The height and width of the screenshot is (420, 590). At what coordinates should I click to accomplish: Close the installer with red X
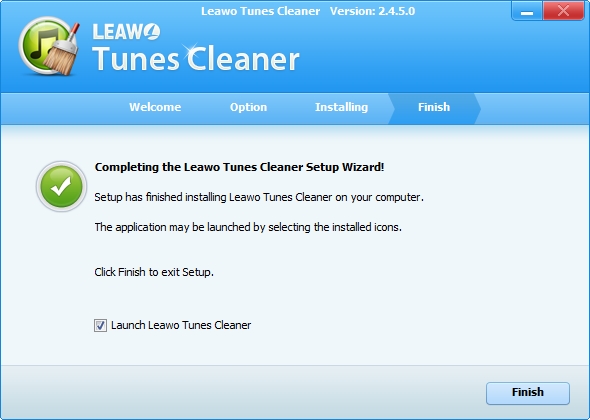pos(563,11)
